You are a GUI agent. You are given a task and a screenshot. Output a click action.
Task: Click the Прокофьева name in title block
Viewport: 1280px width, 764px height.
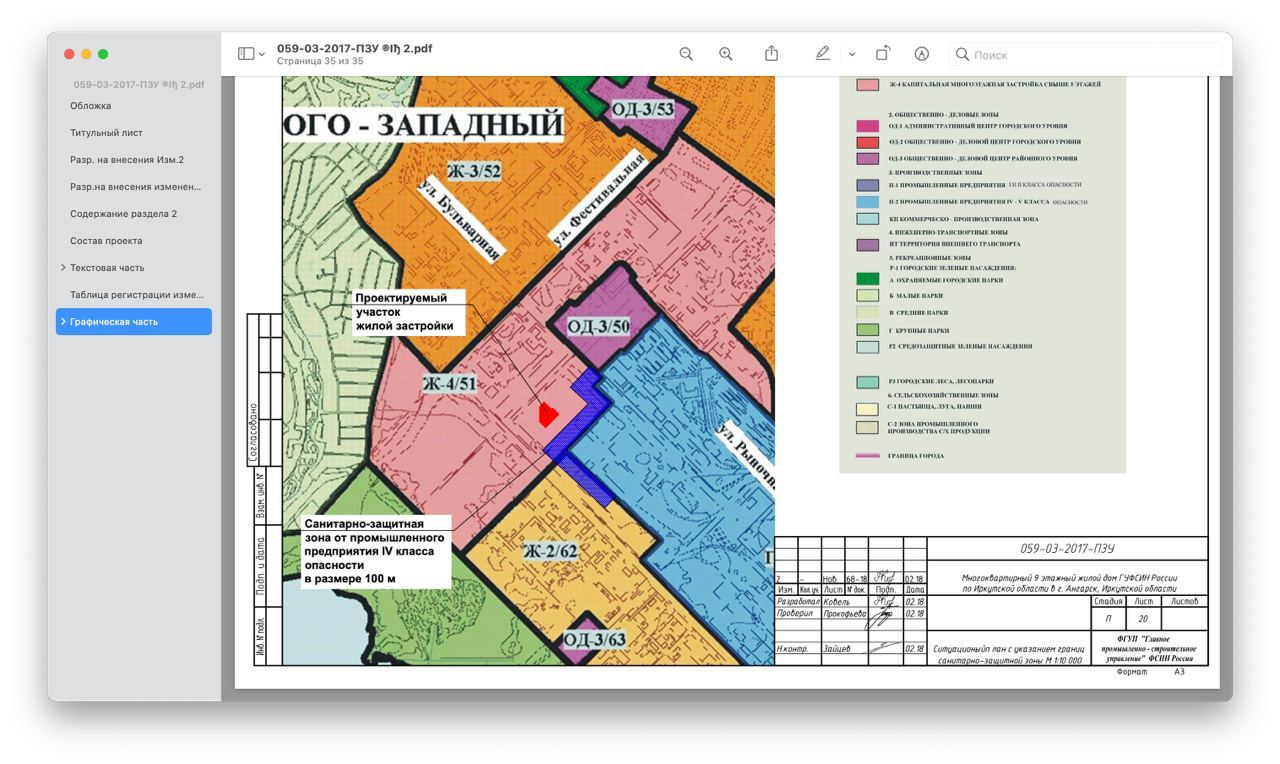[844, 614]
